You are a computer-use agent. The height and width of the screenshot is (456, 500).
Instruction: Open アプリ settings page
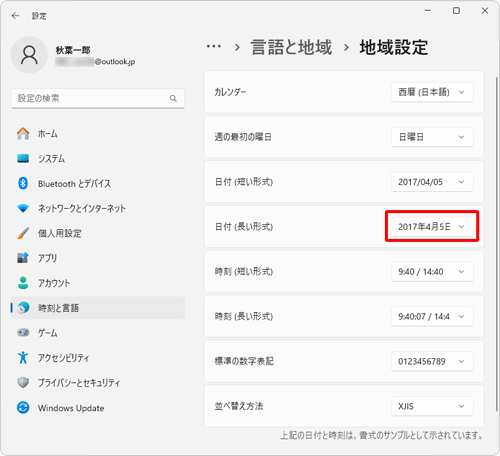click(98, 258)
